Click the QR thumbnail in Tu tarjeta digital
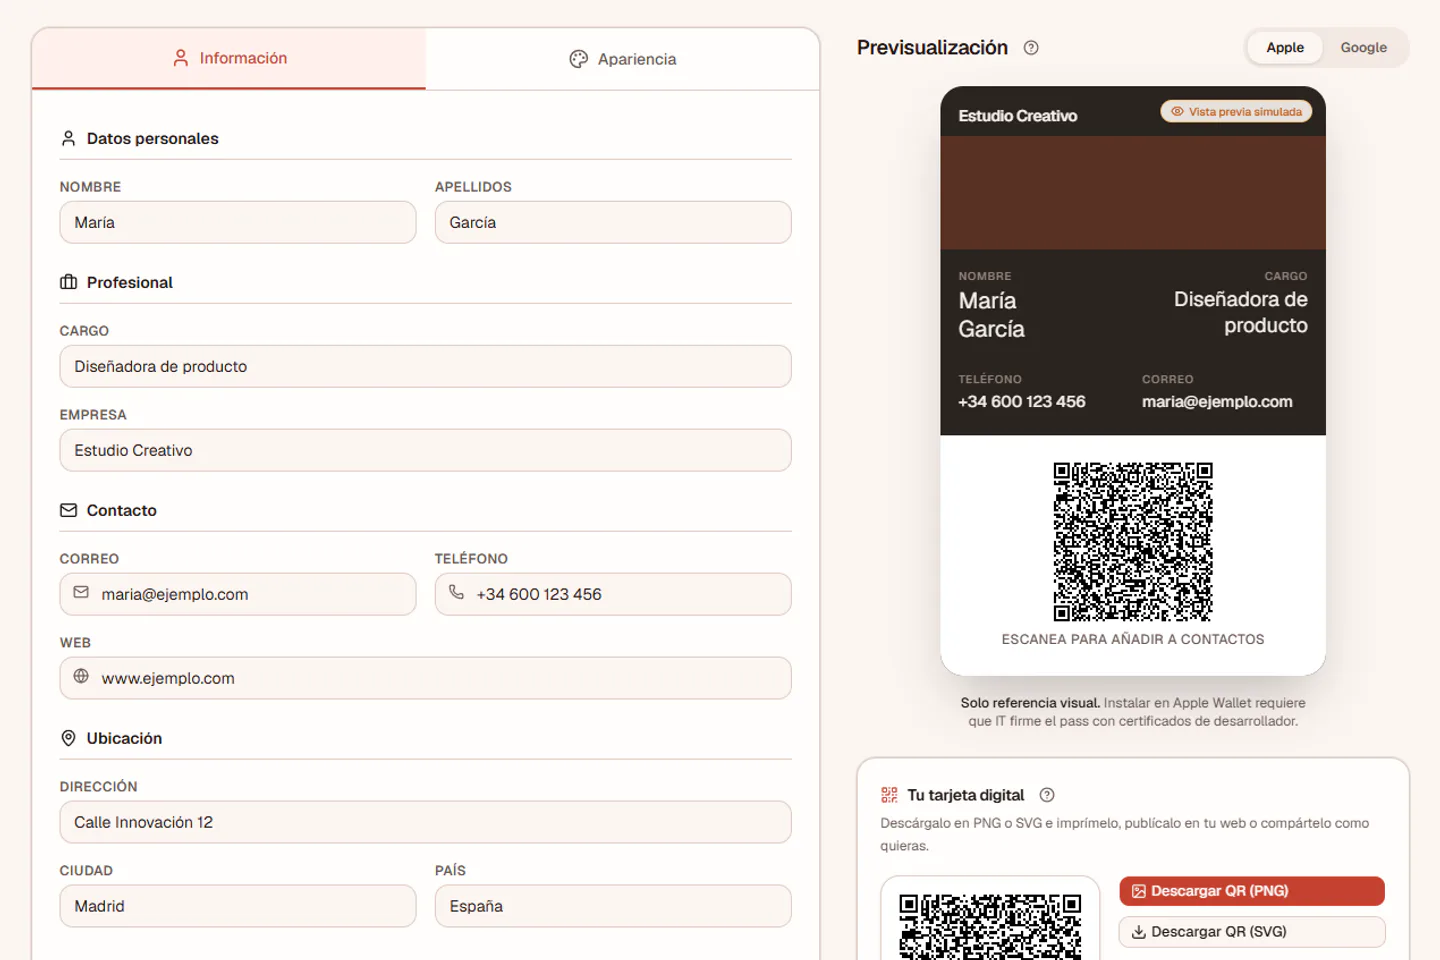The image size is (1440, 960). (990, 925)
